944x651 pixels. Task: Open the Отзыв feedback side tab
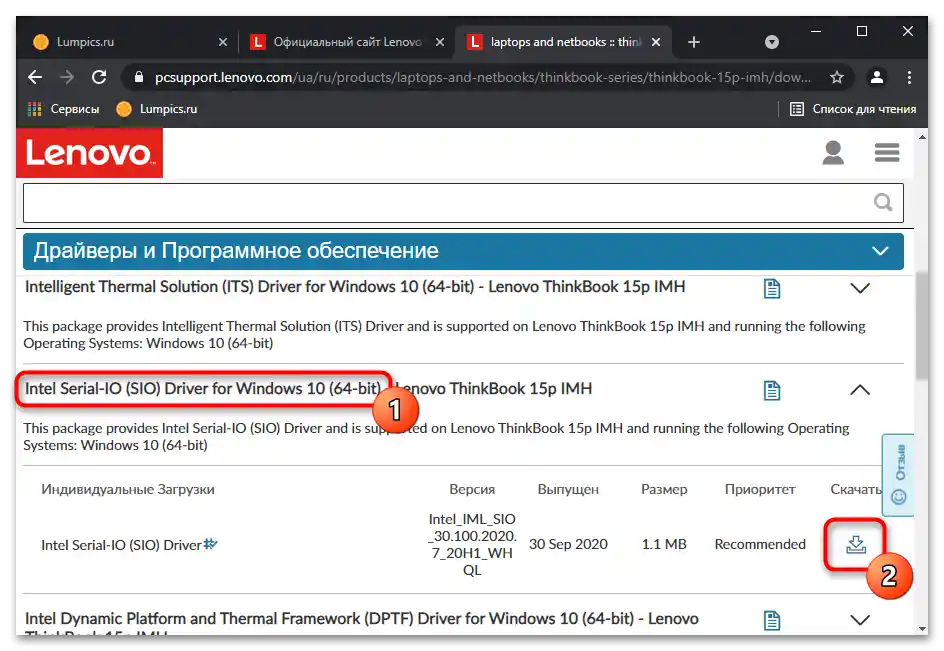(x=898, y=474)
